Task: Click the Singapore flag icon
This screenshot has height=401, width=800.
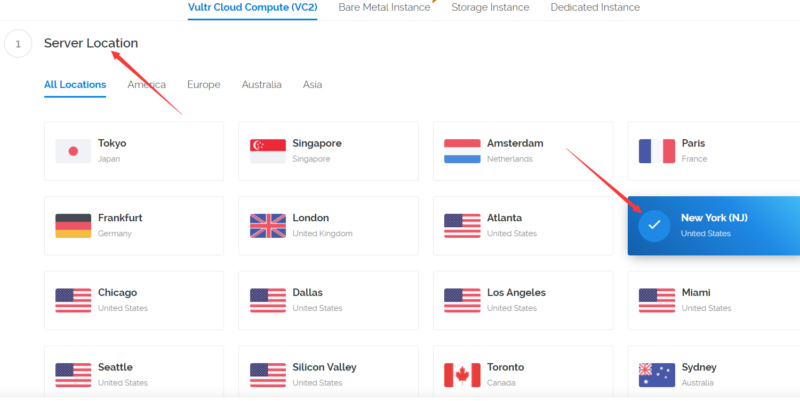Action: point(267,151)
